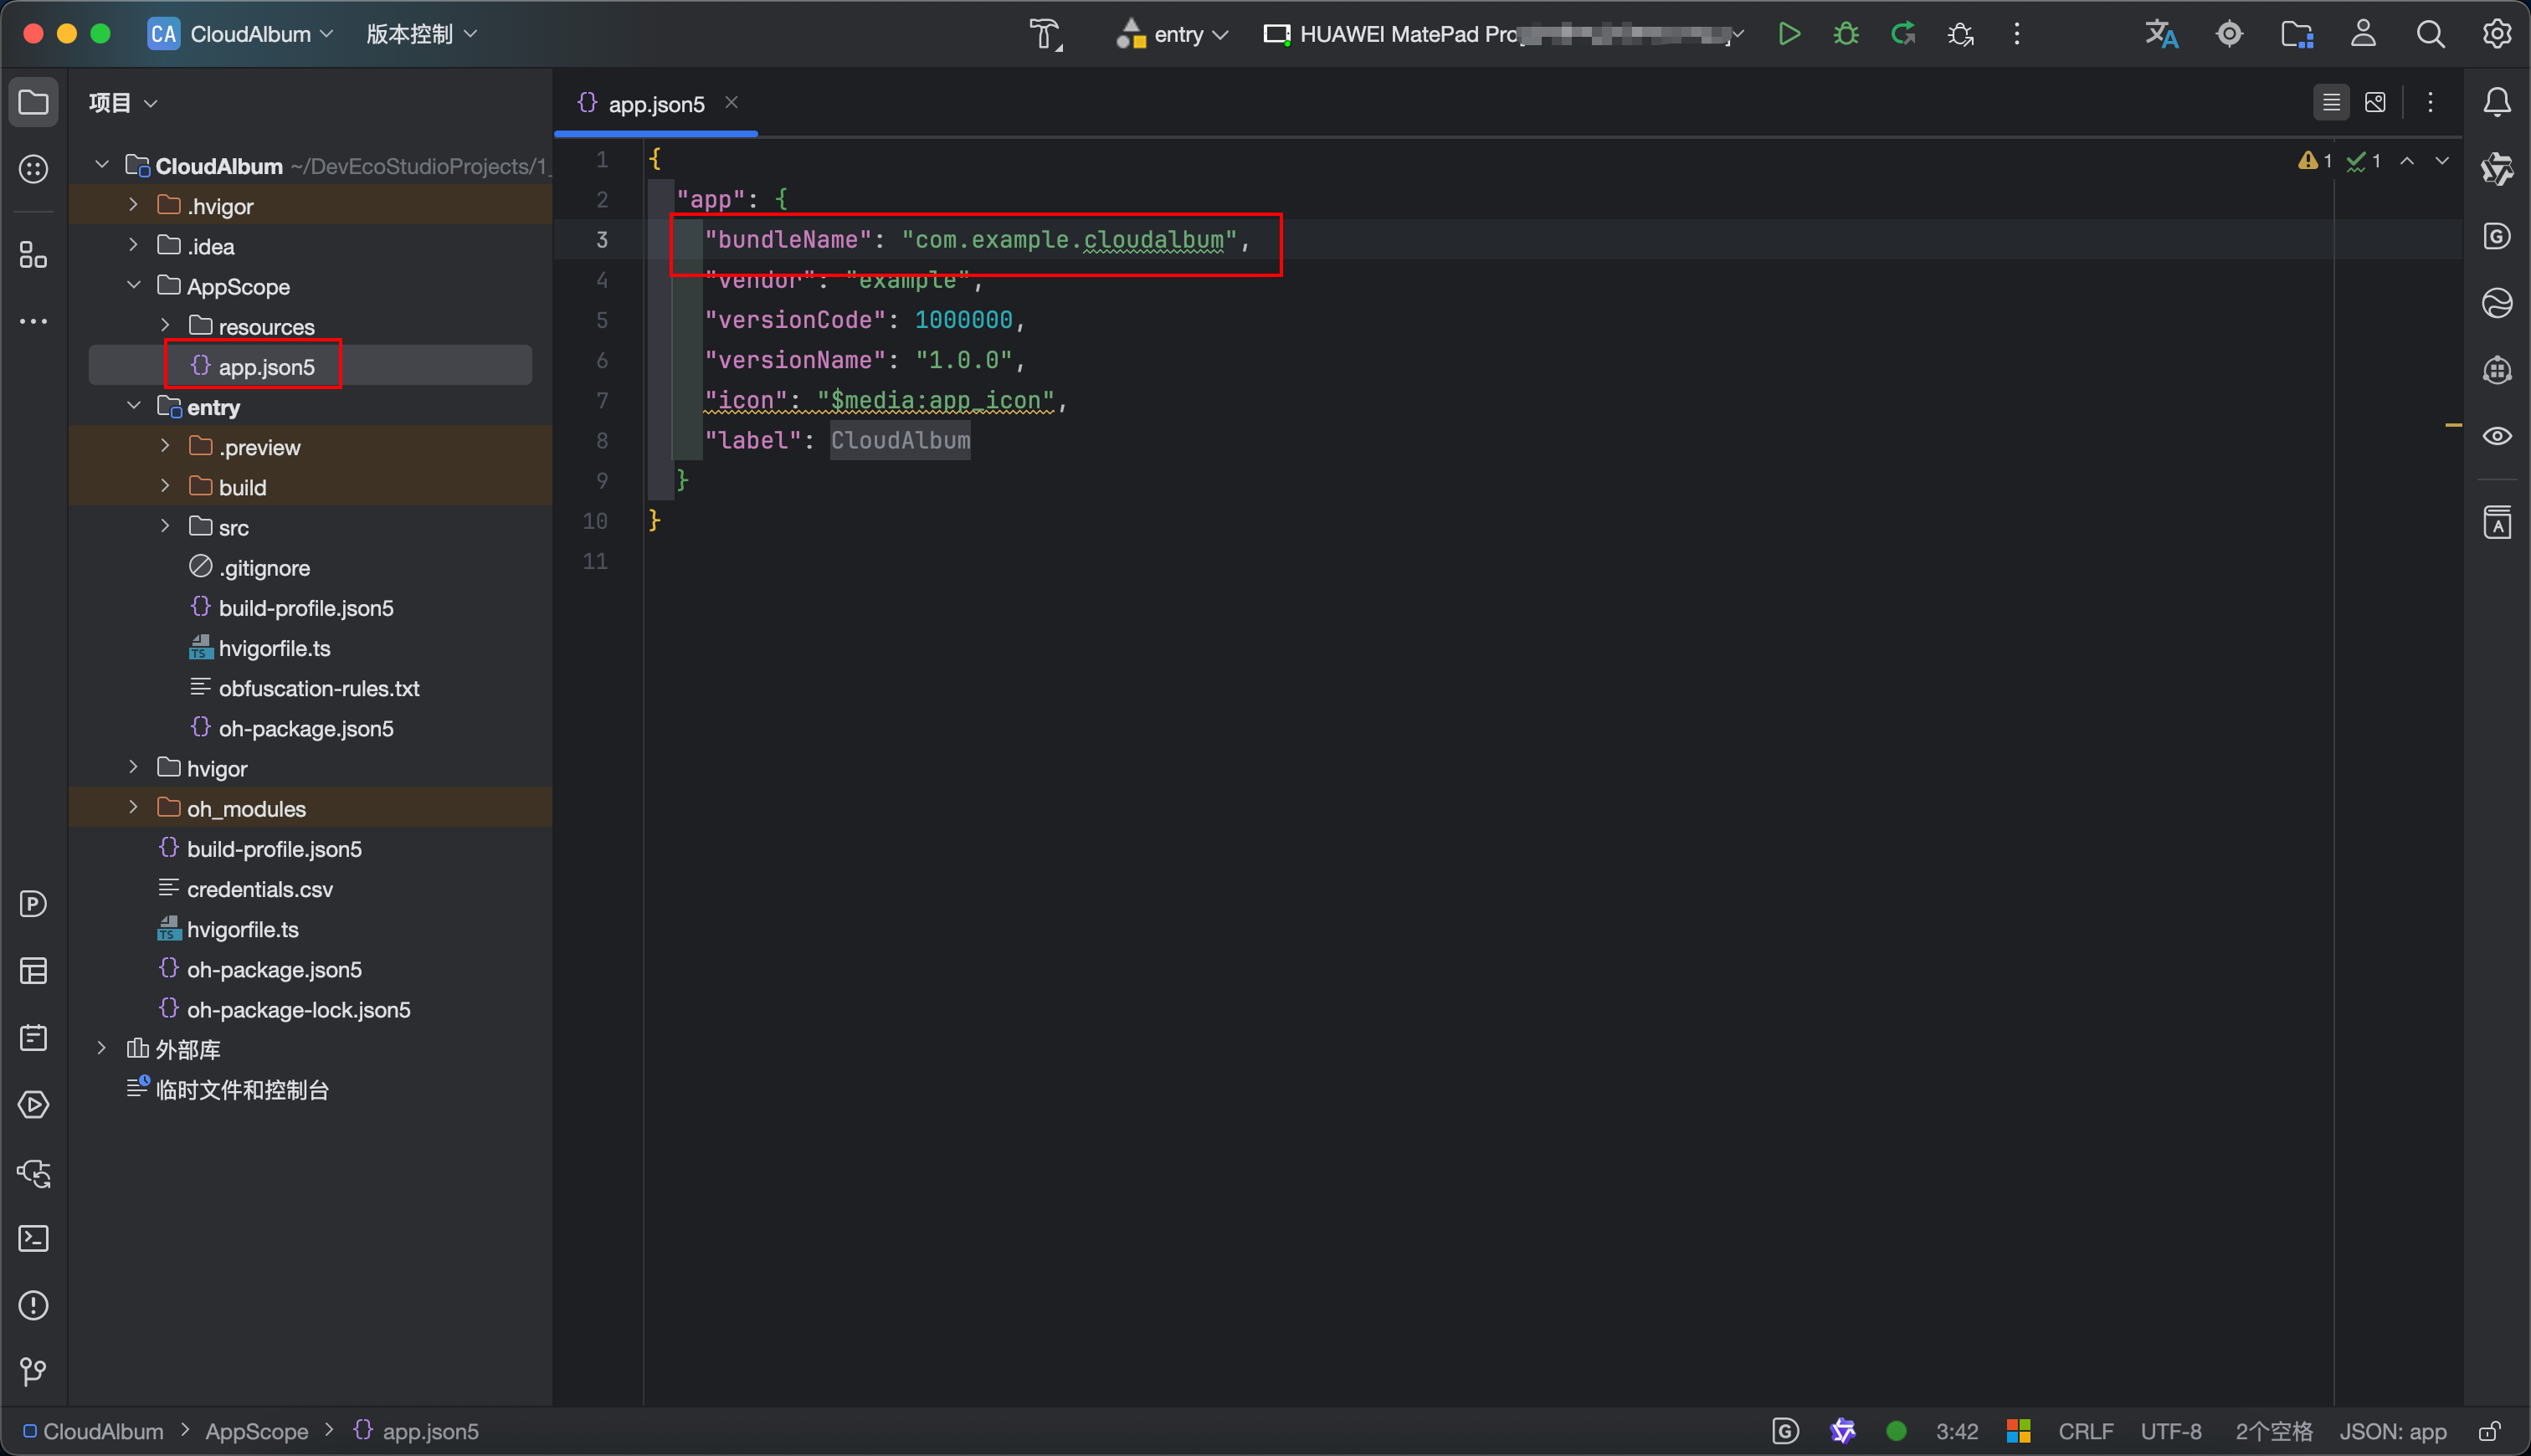The width and height of the screenshot is (2531, 1456).
Task: Toggle file read-only lock icon
Action: (2490, 1431)
